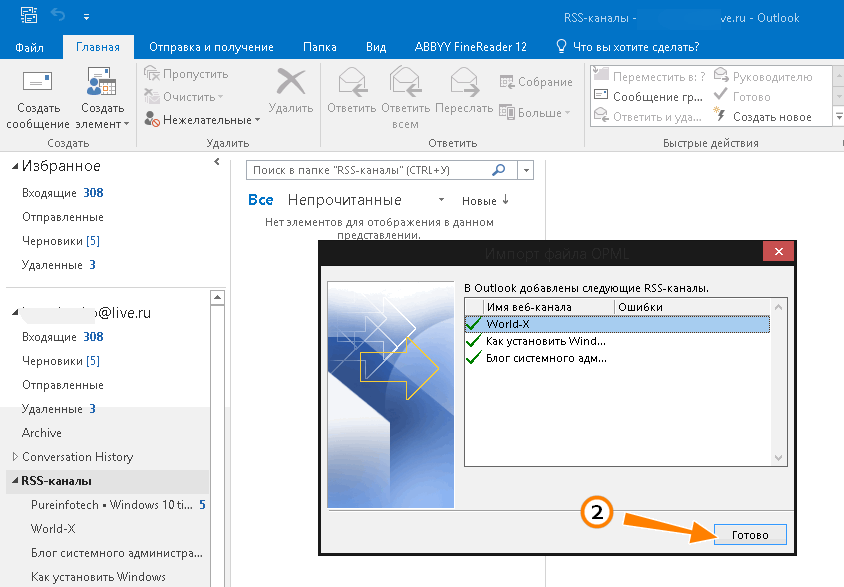Select Как установить Wind... row in dialog
The height and width of the screenshot is (587, 844).
[617, 341]
